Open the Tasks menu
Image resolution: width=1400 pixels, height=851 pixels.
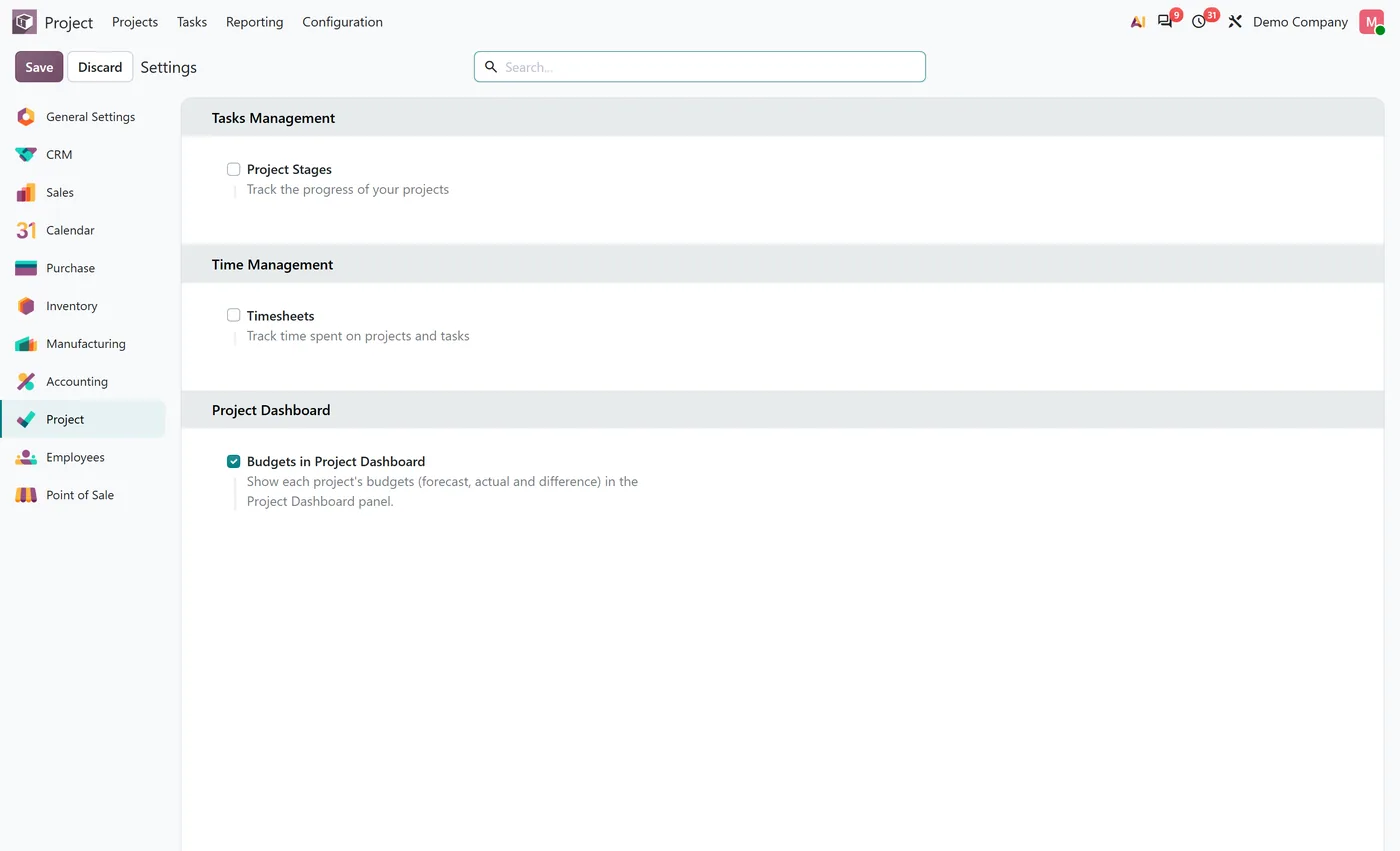(x=192, y=22)
